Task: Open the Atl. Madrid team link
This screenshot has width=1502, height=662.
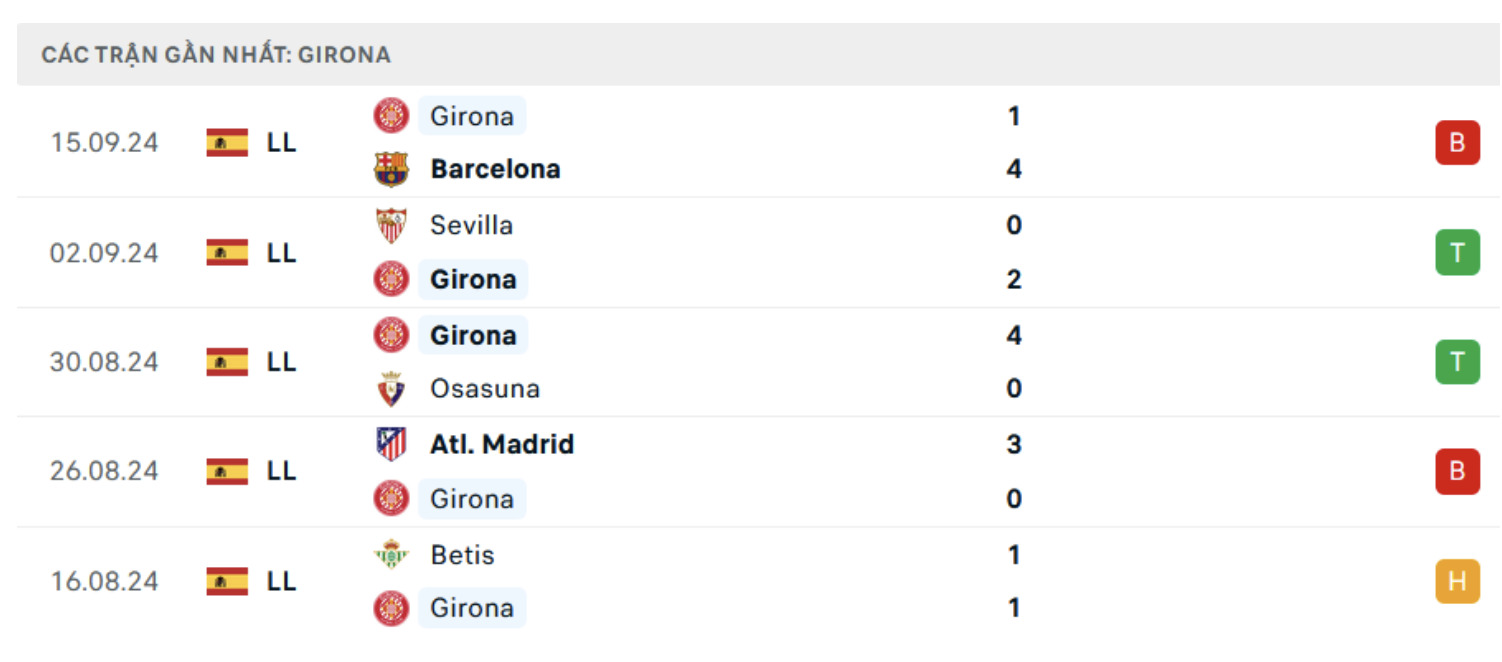Action: click(x=502, y=444)
